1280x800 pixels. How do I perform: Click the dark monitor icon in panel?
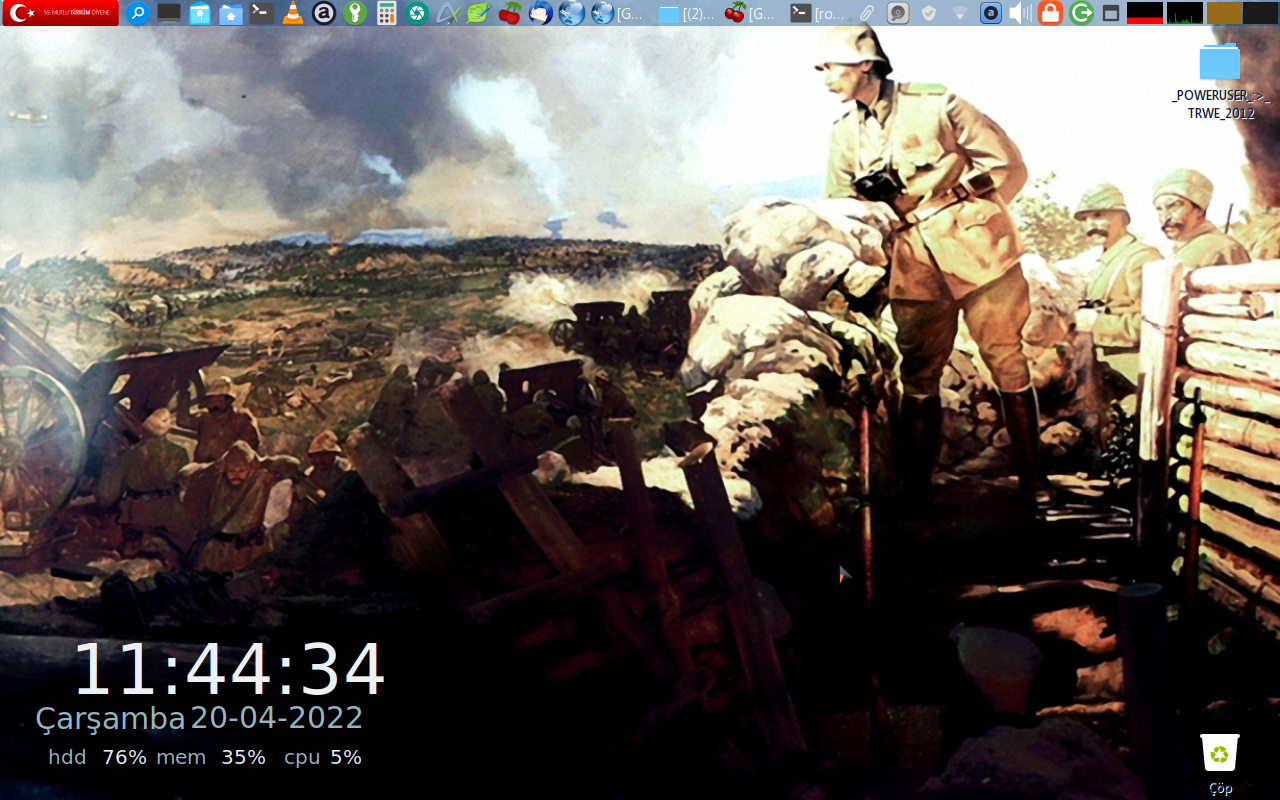(169, 13)
